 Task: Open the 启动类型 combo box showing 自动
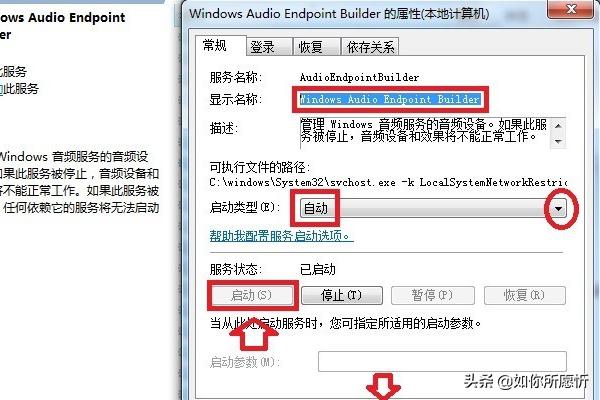[x=433, y=209]
